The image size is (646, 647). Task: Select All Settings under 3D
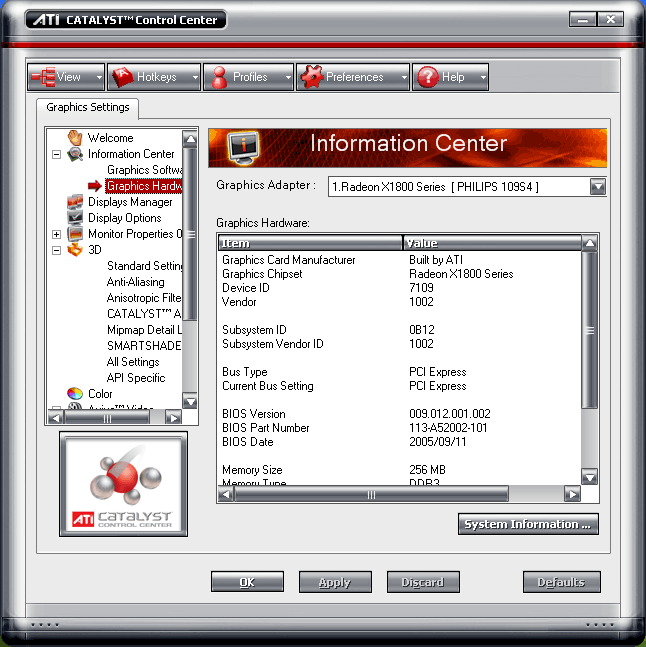133,362
